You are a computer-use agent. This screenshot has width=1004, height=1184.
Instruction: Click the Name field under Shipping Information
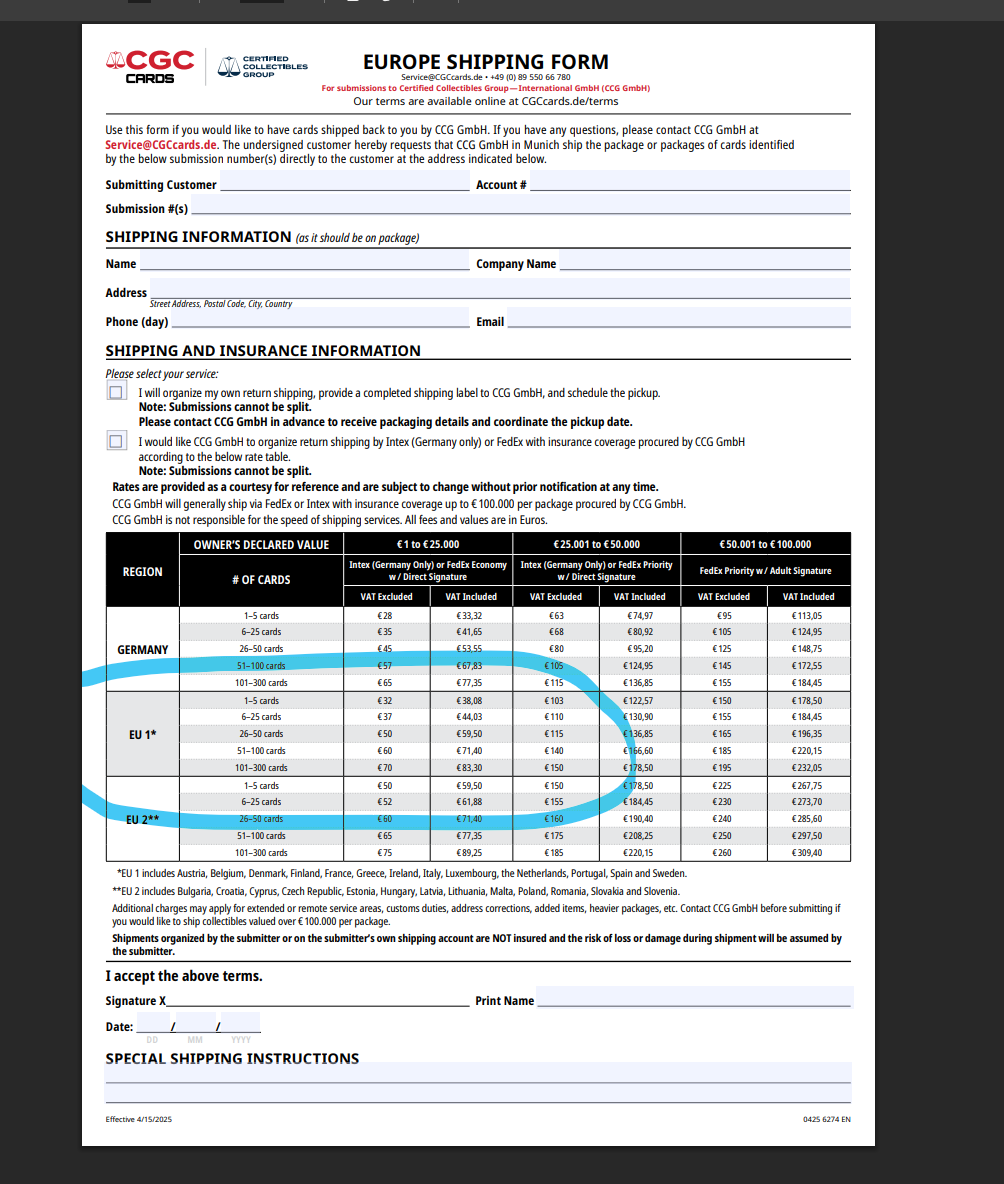304,260
